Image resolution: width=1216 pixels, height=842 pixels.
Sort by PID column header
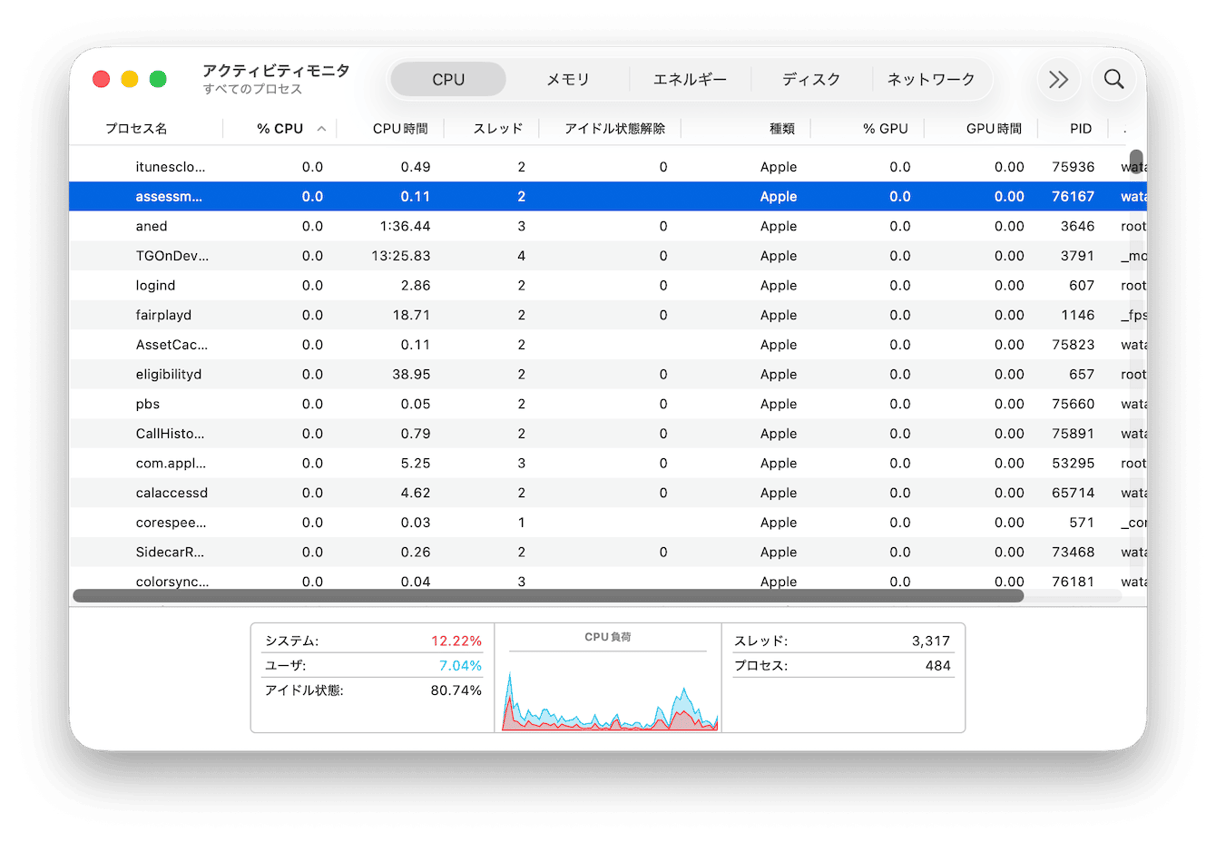1080,129
